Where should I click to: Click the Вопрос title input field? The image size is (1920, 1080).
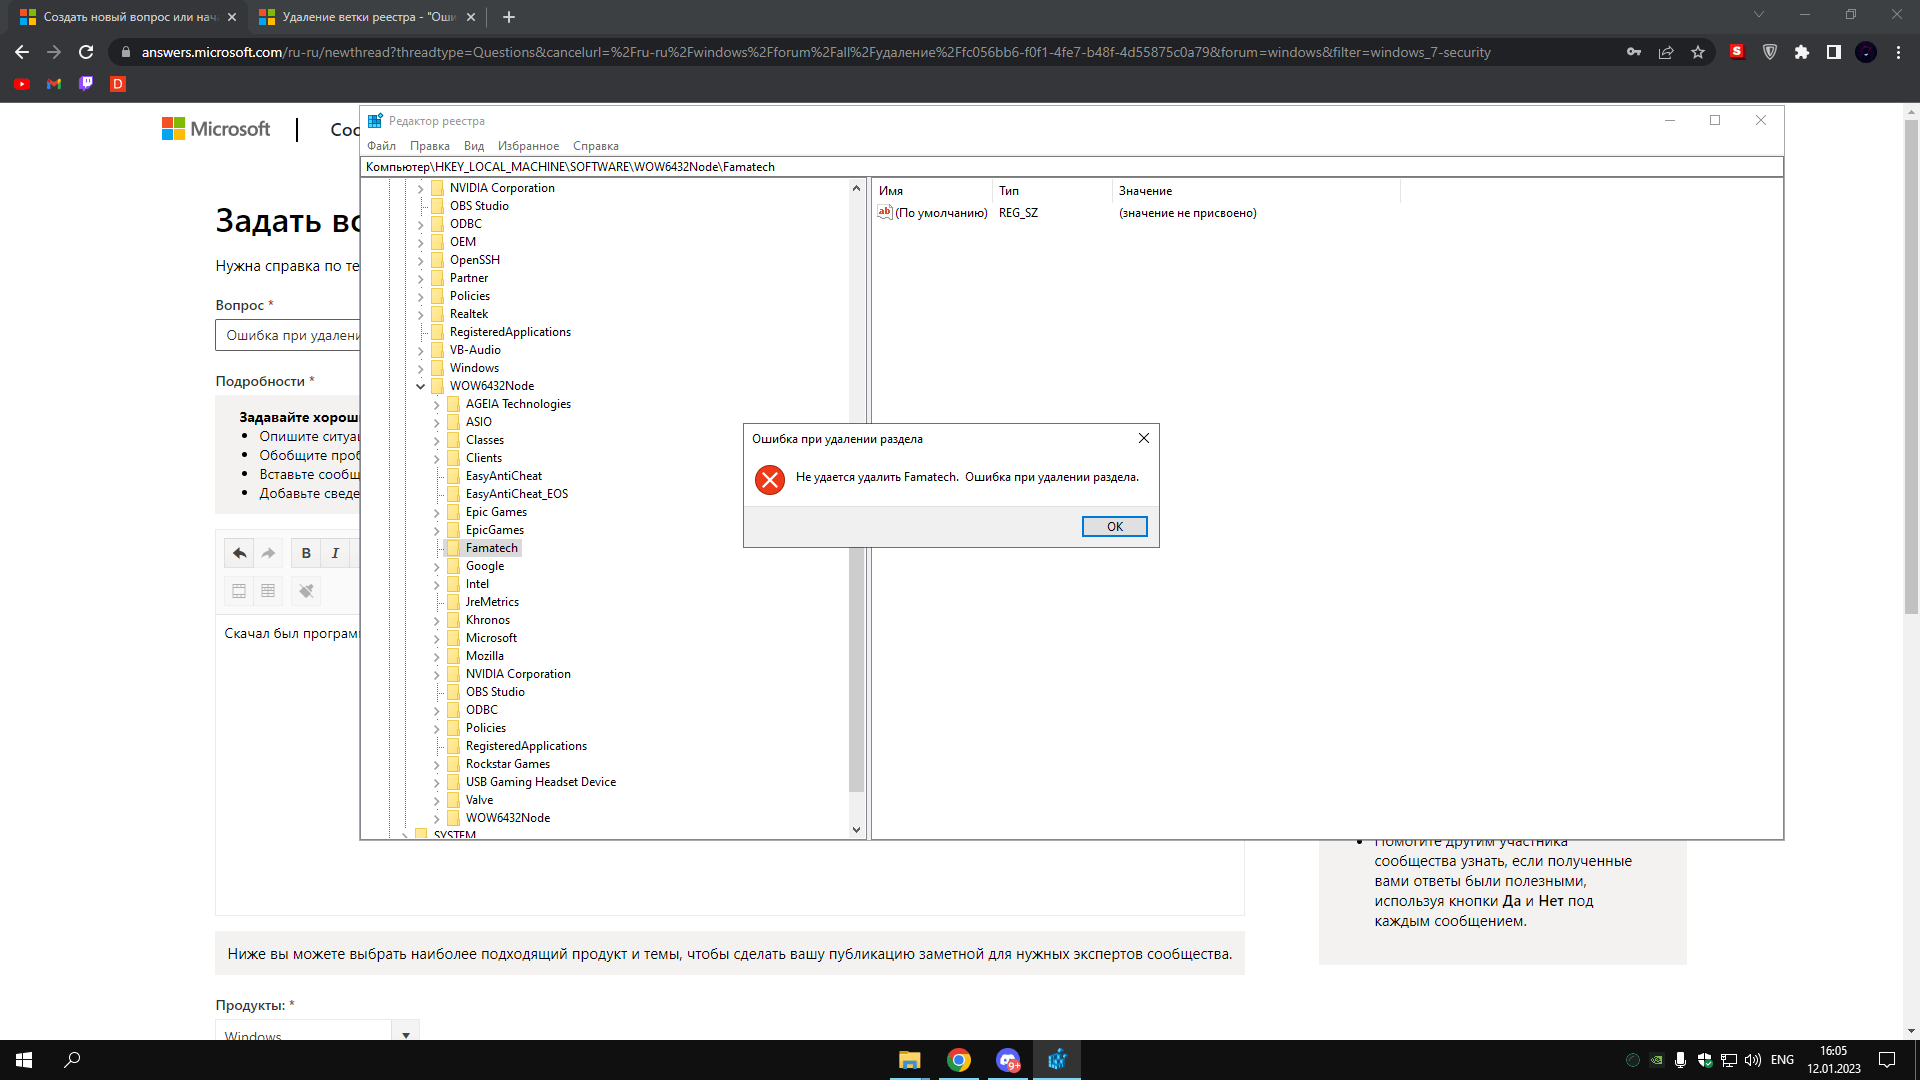(x=288, y=336)
